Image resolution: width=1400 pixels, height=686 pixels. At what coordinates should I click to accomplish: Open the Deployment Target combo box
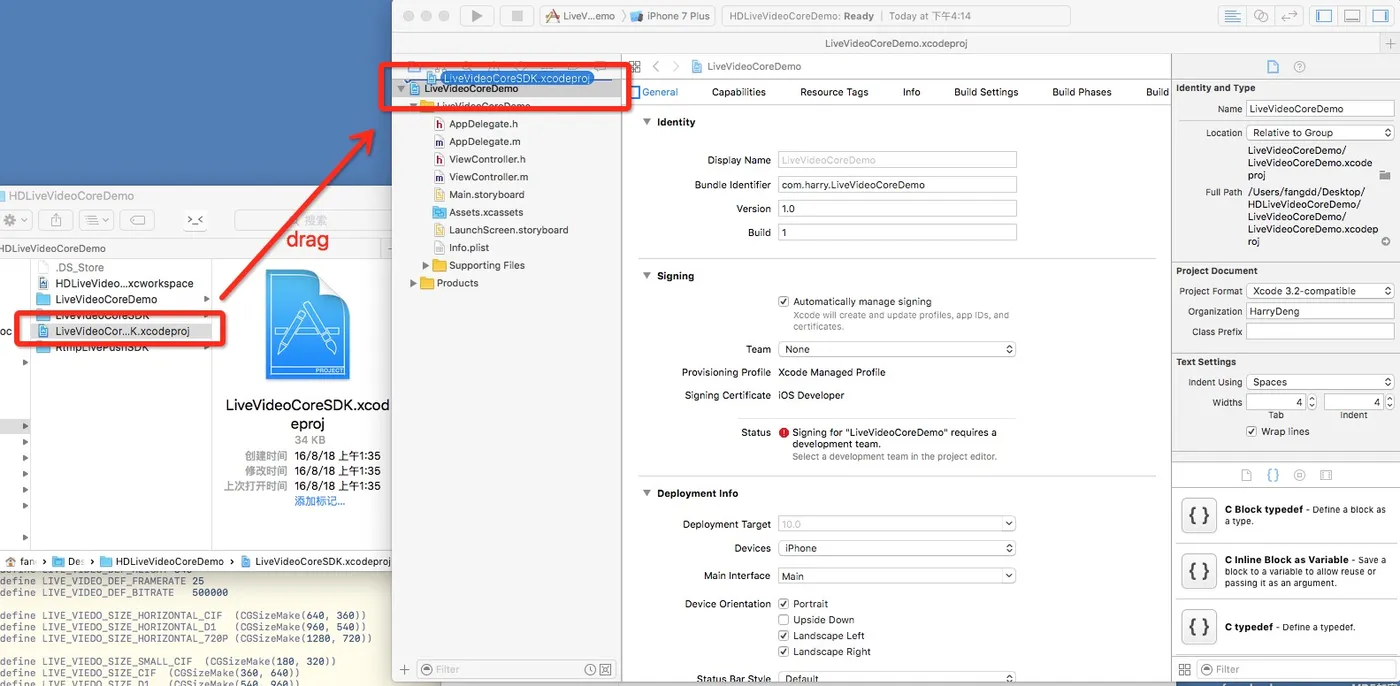click(x=897, y=524)
